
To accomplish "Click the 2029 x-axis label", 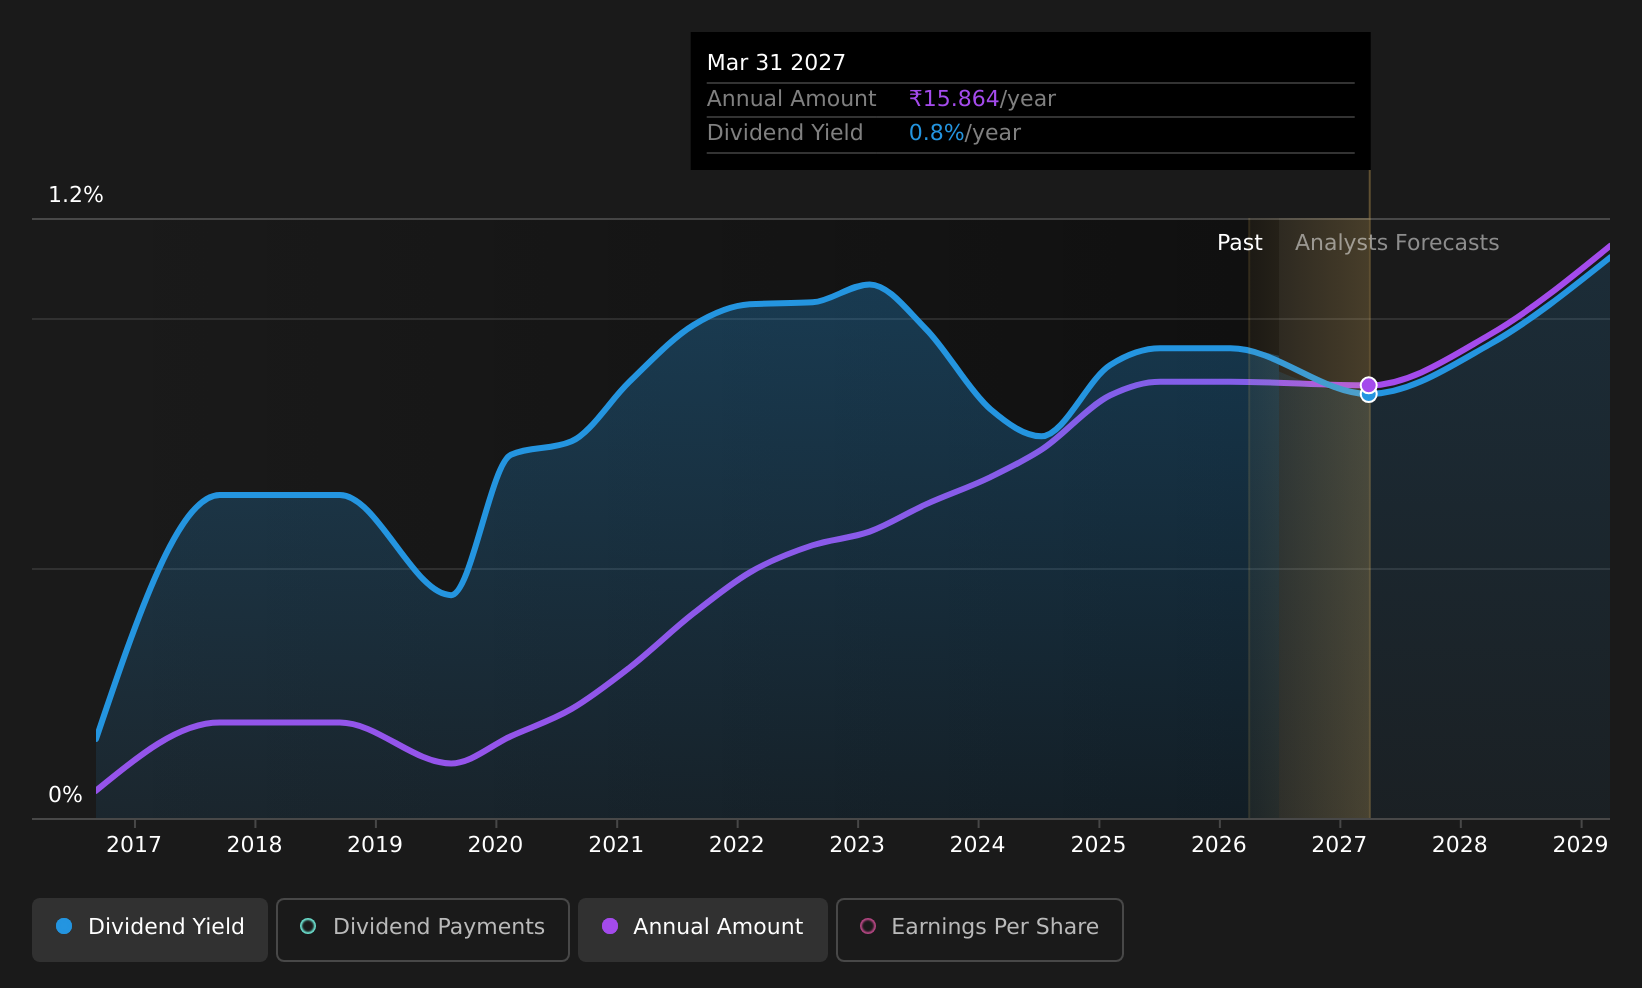I will [x=1580, y=845].
